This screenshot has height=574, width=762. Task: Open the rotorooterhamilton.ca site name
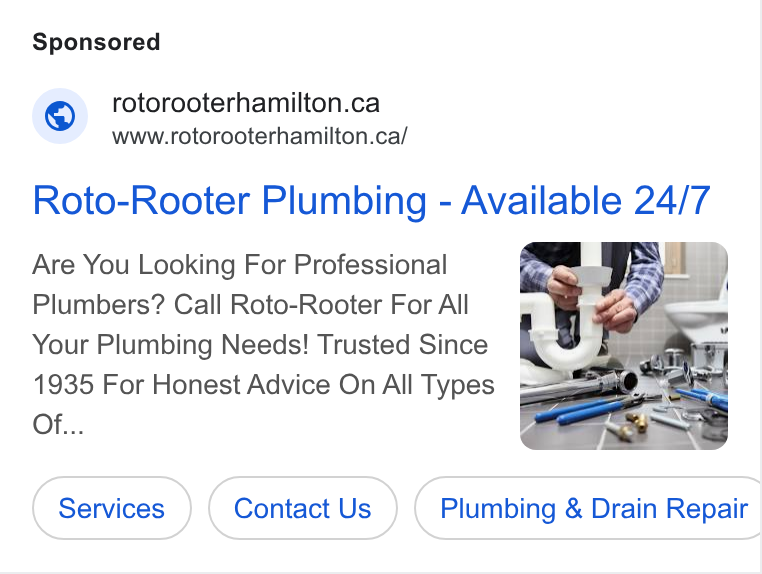(x=245, y=103)
